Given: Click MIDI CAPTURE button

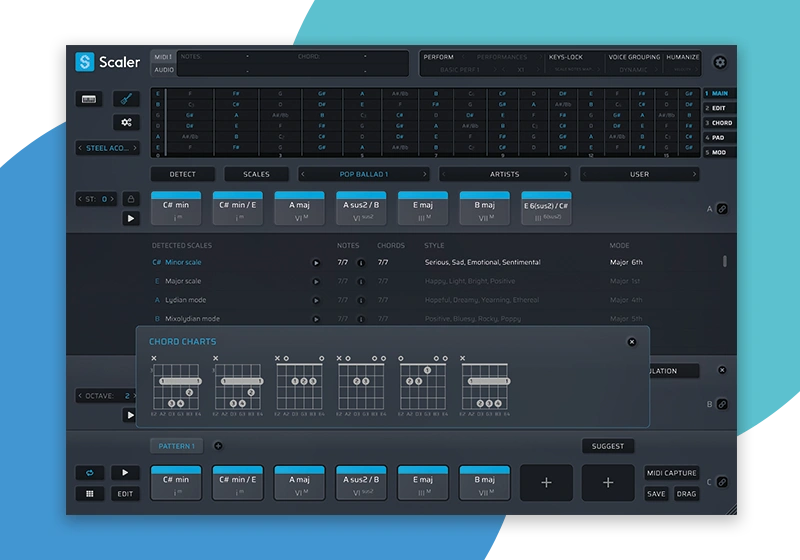Looking at the screenshot, I should [x=671, y=473].
